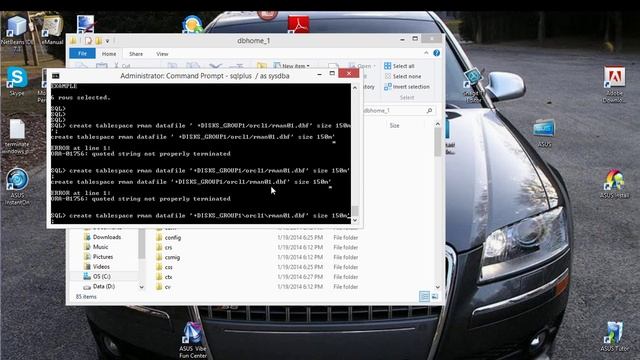Maximize the Command Prompt window
The height and width of the screenshot is (360, 640).
point(332,73)
